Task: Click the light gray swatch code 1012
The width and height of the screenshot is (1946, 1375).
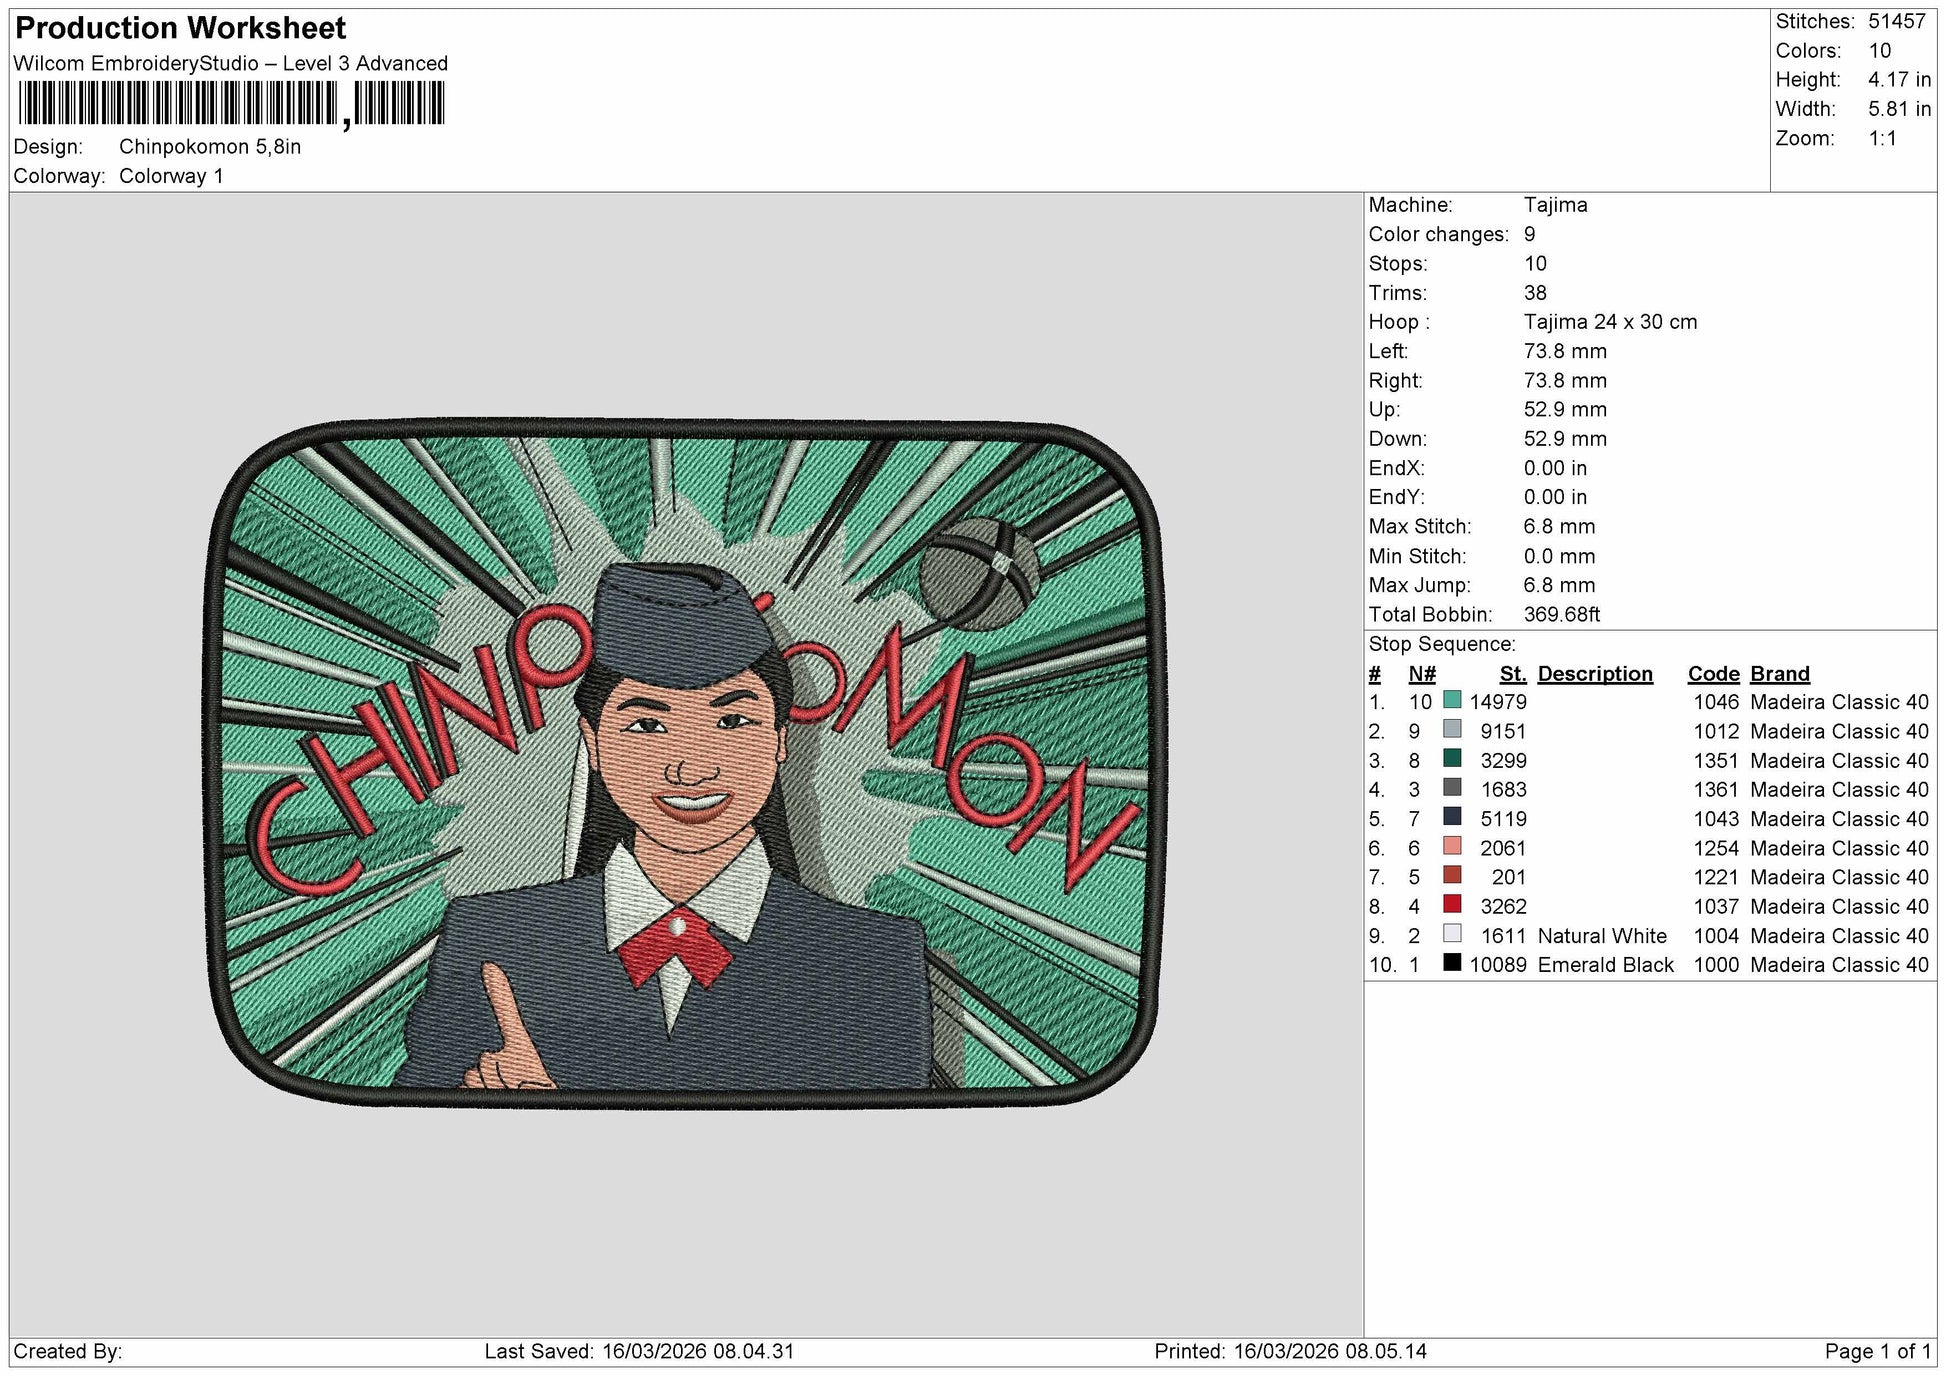Action: [x=1452, y=729]
